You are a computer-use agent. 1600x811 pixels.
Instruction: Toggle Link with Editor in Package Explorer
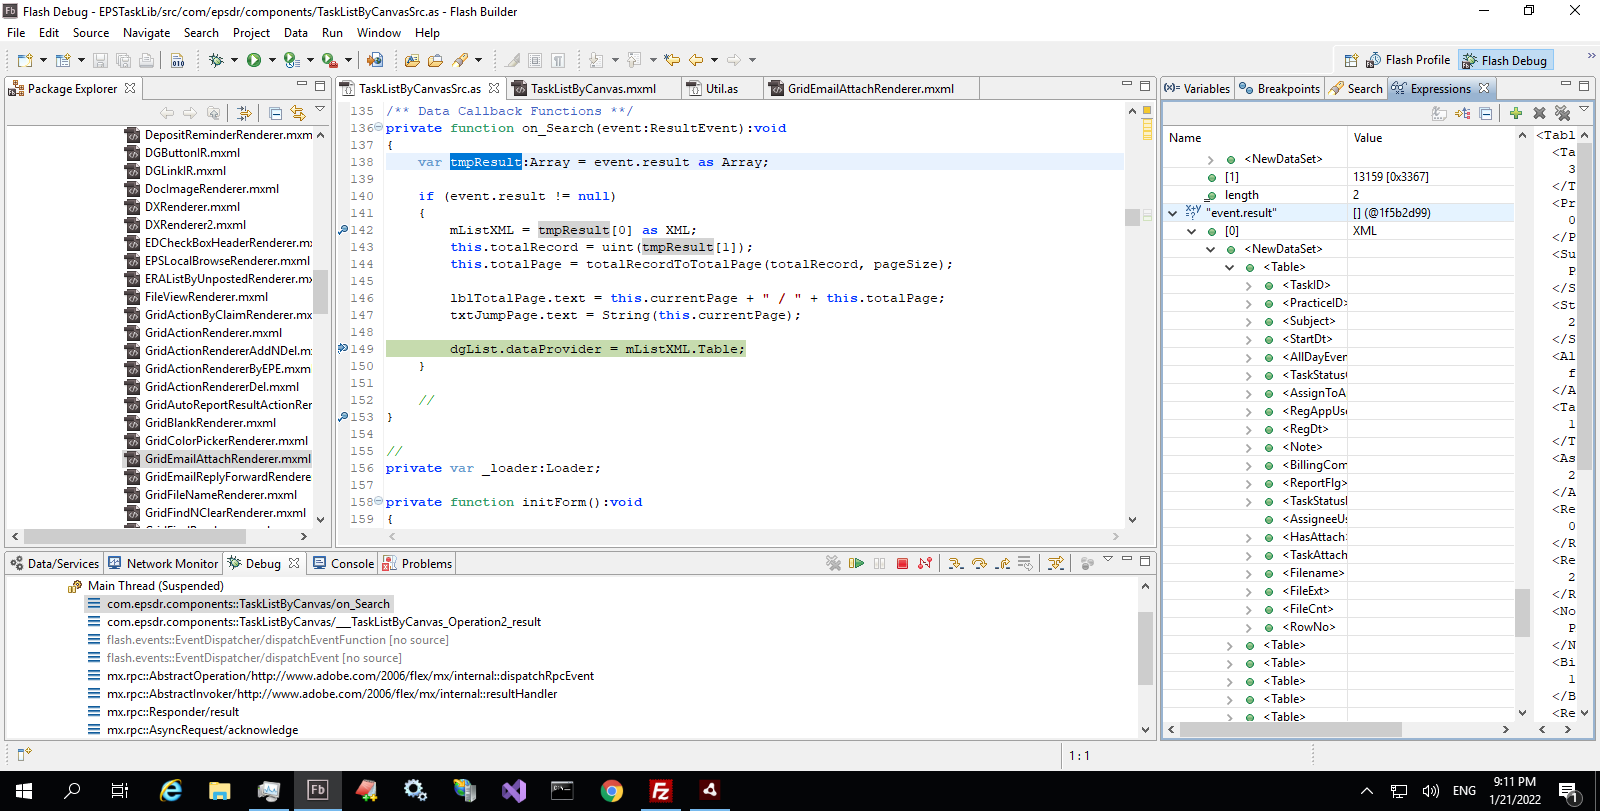point(298,113)
